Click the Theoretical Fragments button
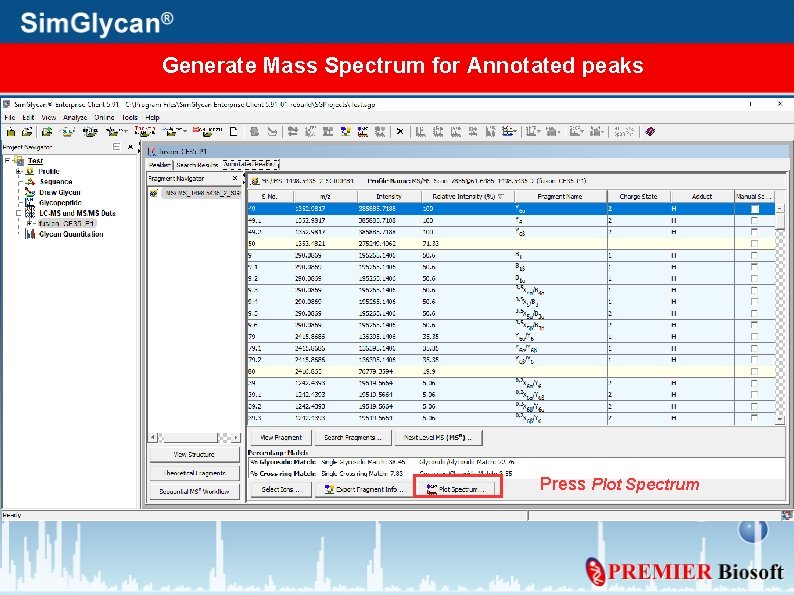Screen dimensions: 794x595 [x=194, y=473]
